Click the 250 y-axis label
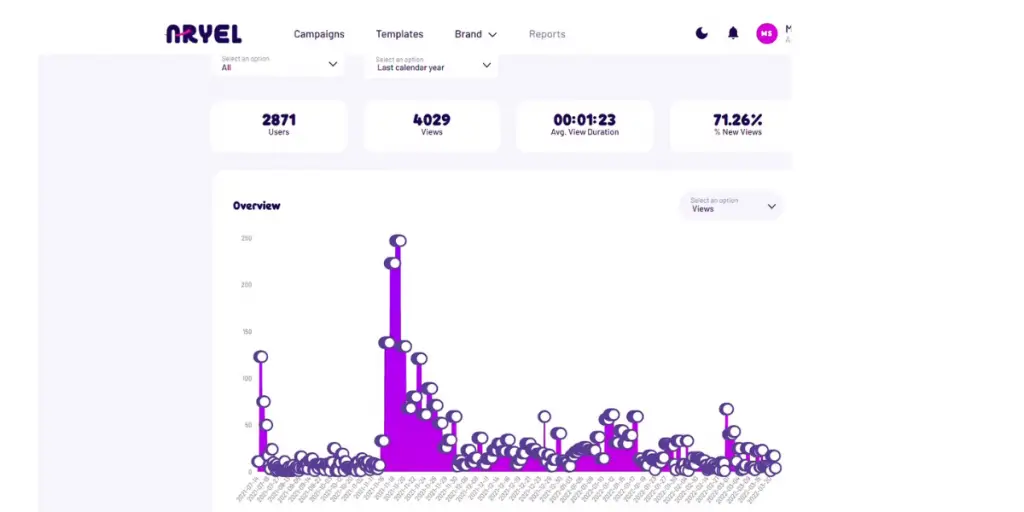1024x512 pixels. pos(246,238)
